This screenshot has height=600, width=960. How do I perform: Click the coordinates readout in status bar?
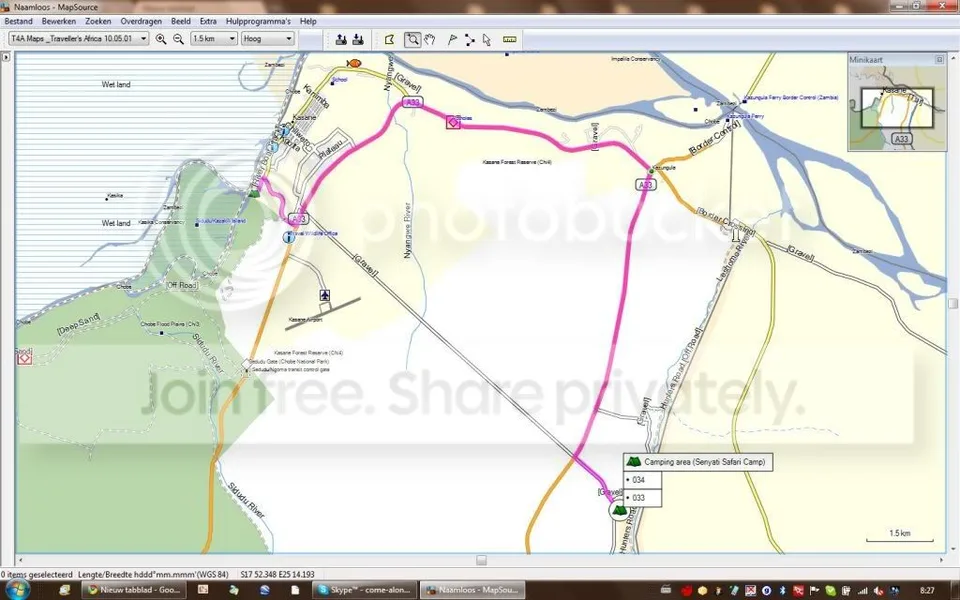(277, 575)
